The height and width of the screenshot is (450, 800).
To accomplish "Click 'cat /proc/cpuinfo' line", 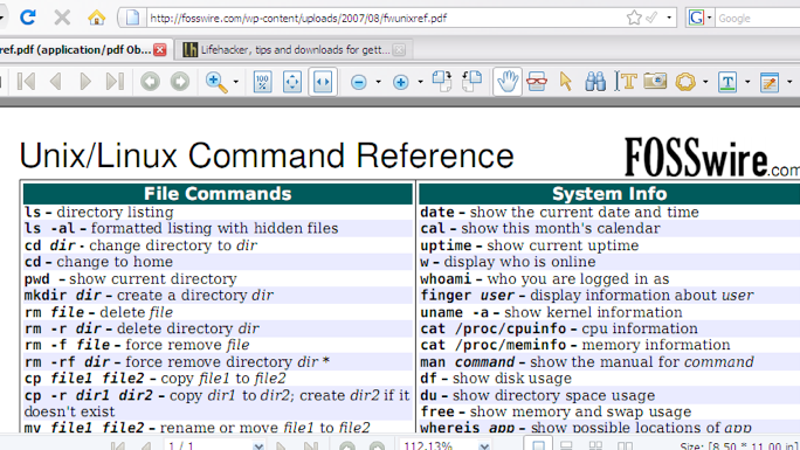I will tap(559, 329).
